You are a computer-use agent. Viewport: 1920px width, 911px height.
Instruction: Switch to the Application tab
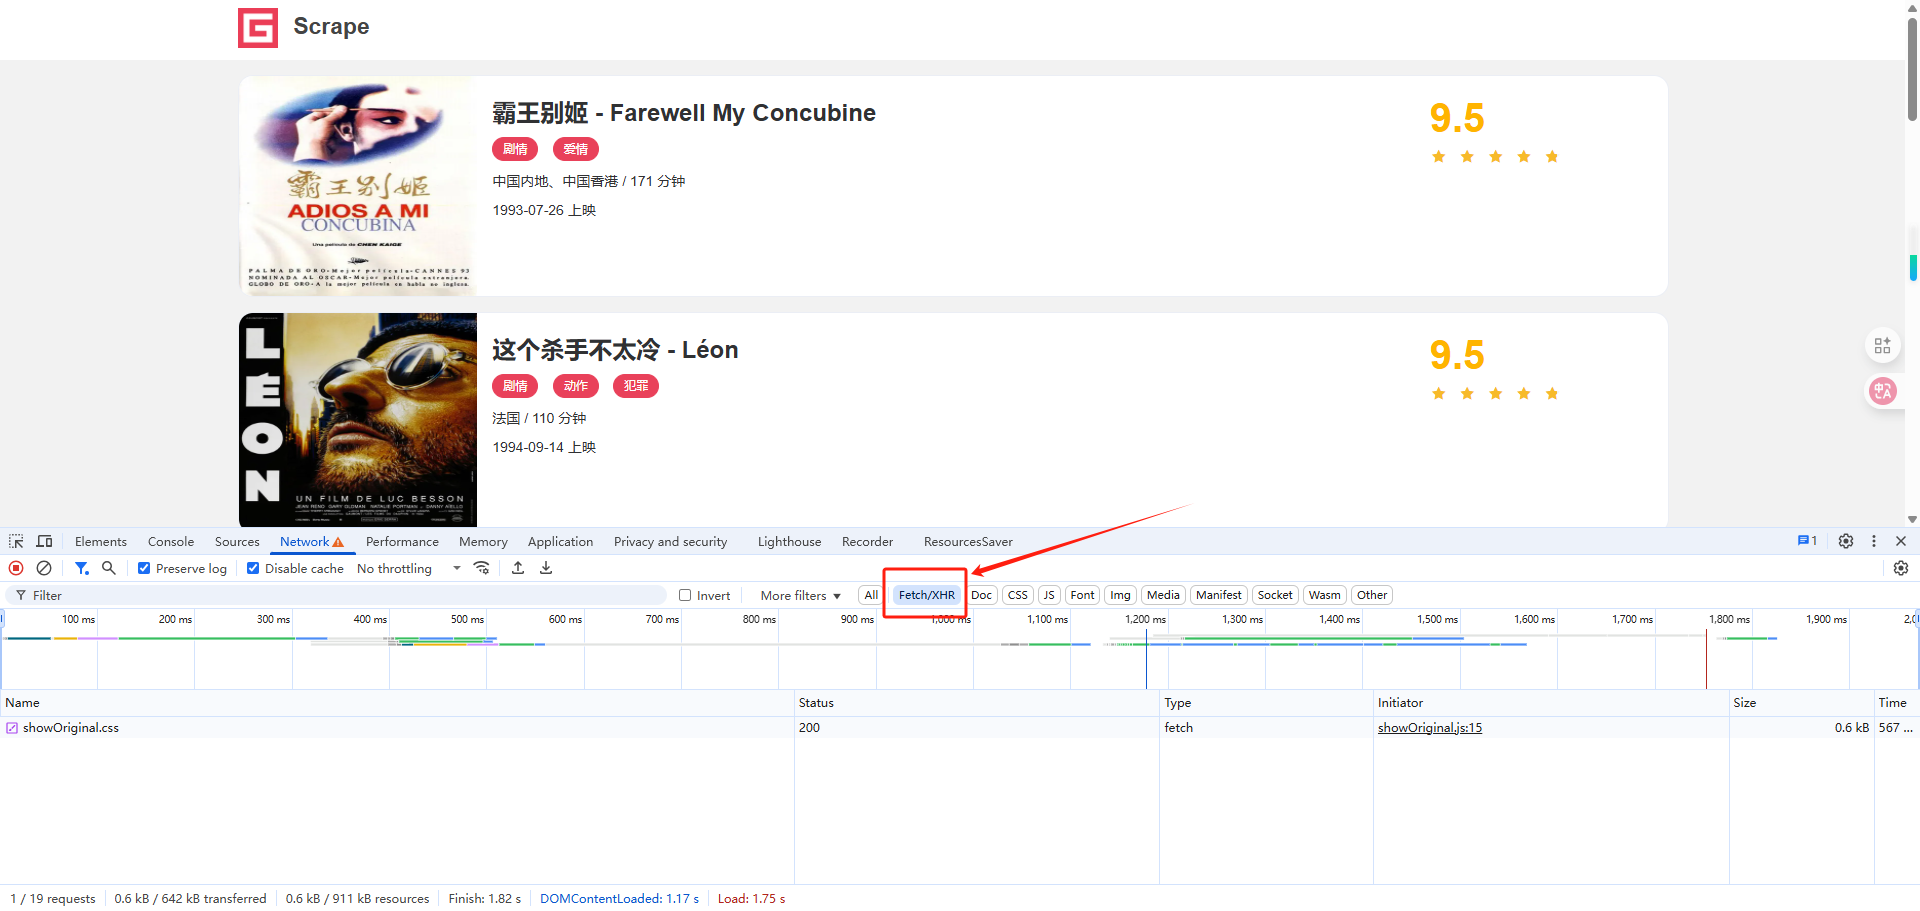click(x=560, y=541)
